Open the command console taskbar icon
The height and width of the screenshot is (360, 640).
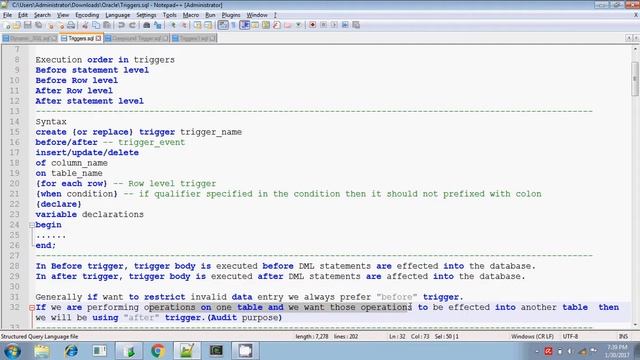(216, 351)
